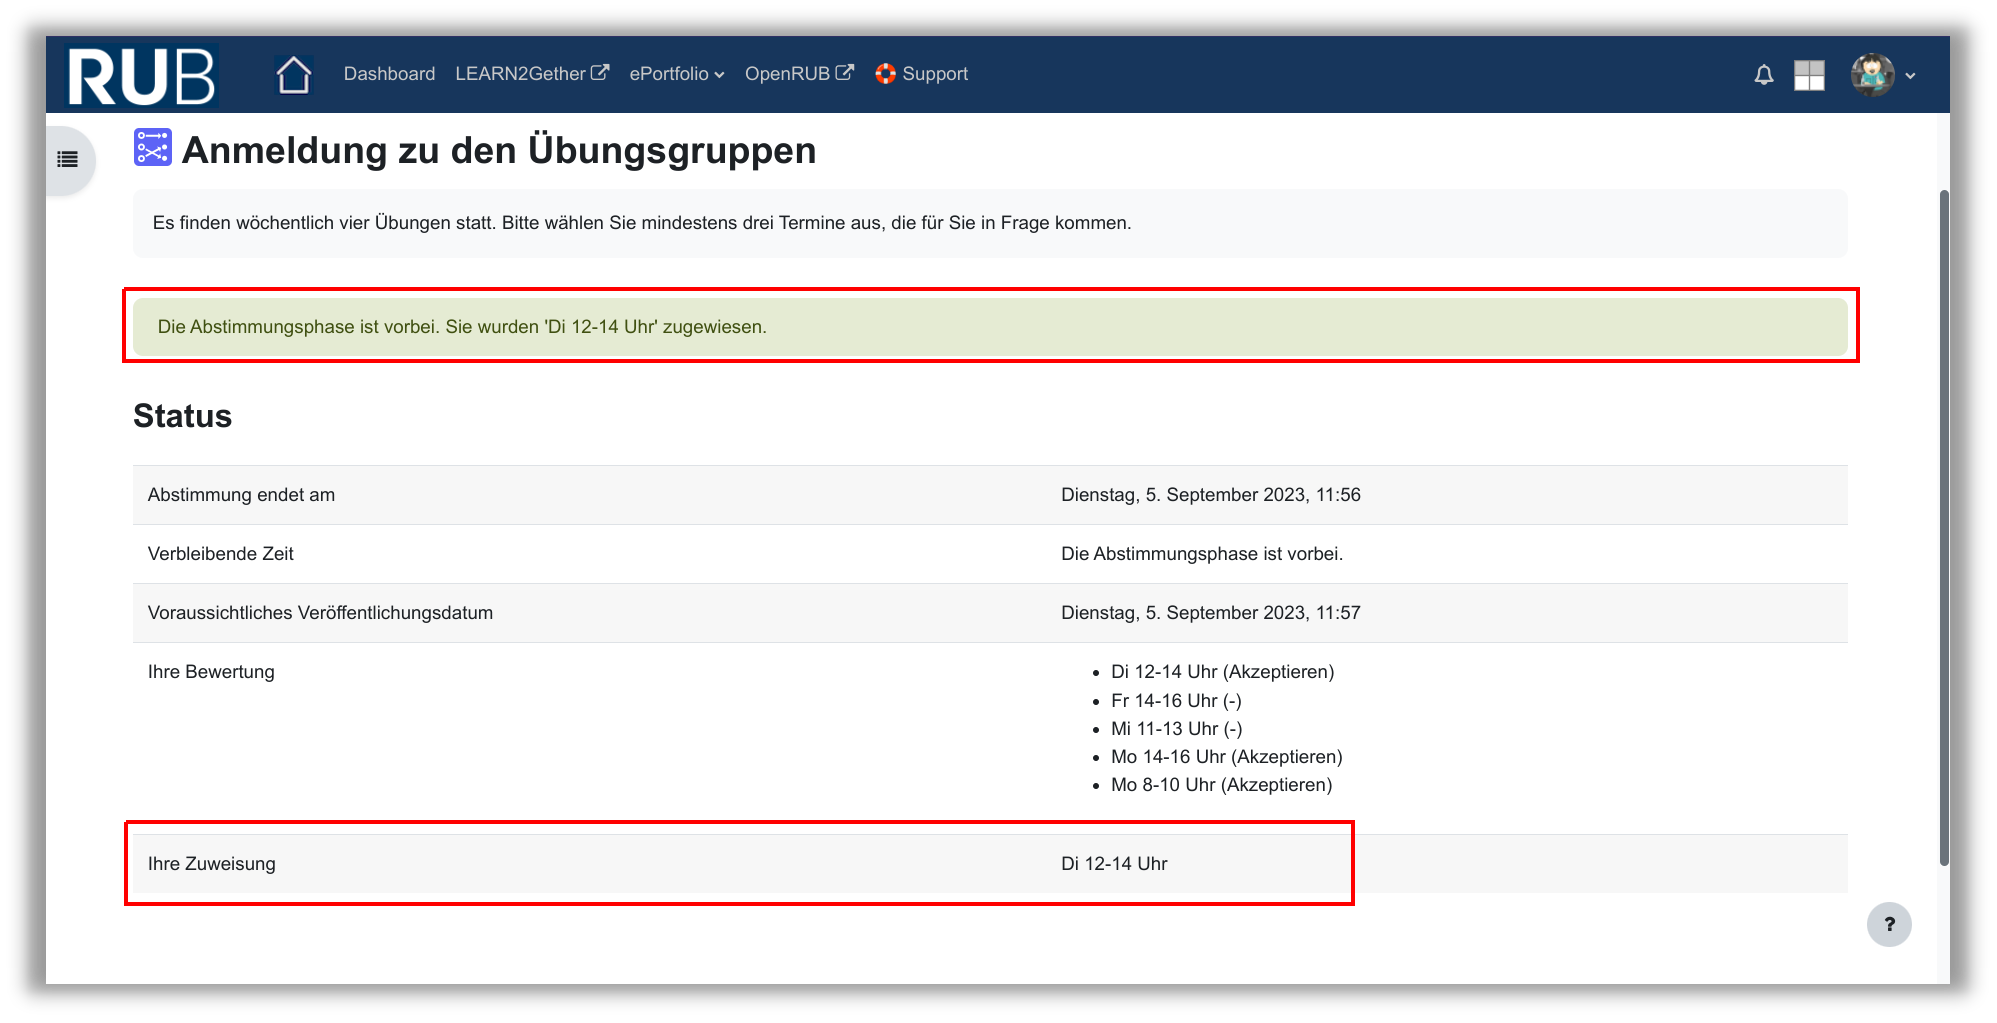The width and height of the screenshot is (1997, 1023).
Task: Click 'Mo 14-16 Uhr (Akzeptieren)' list entry
Action: coord(1226,757)
